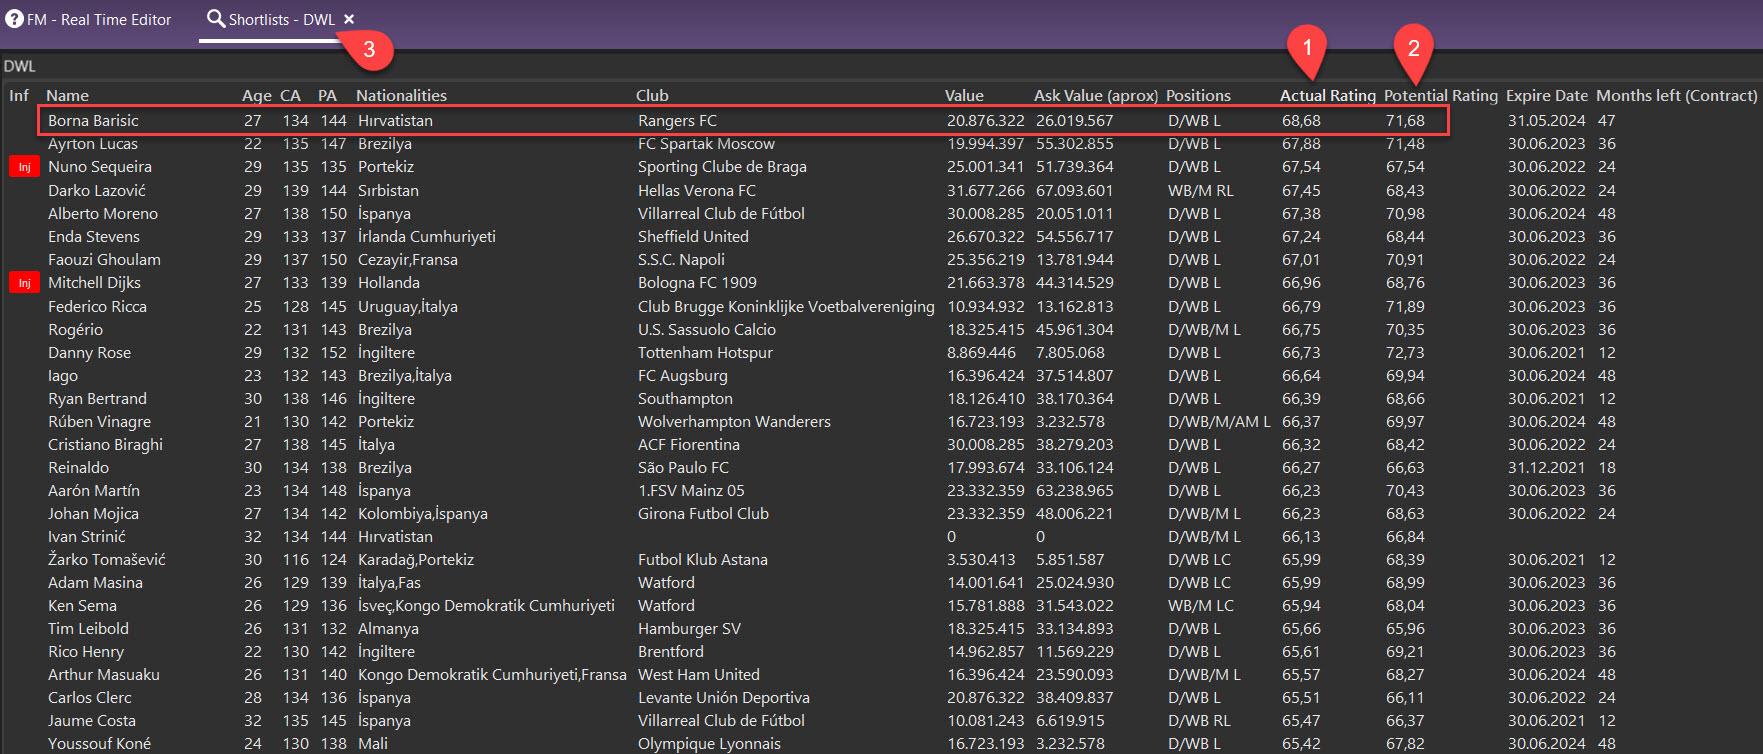The width and height of the screenshot is (1763, 754).
Task: Sort list by the Name column header
Action: click(x=67, y=96)
